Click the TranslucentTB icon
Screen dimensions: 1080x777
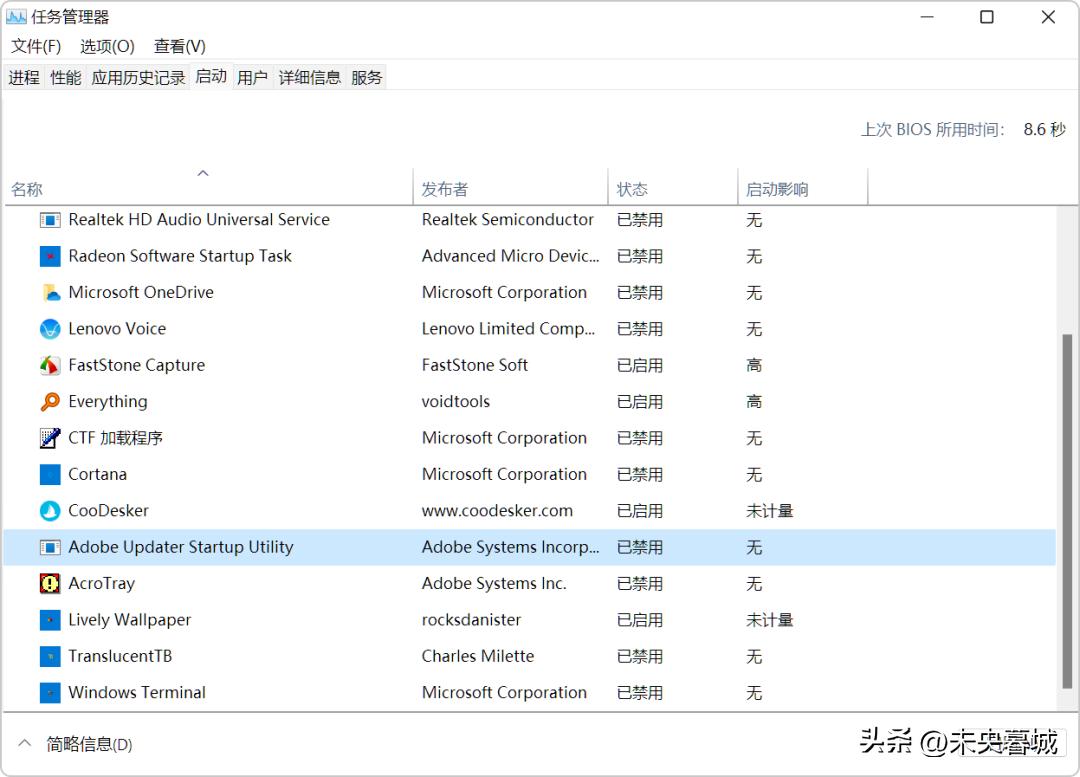[x=50, y=656]
